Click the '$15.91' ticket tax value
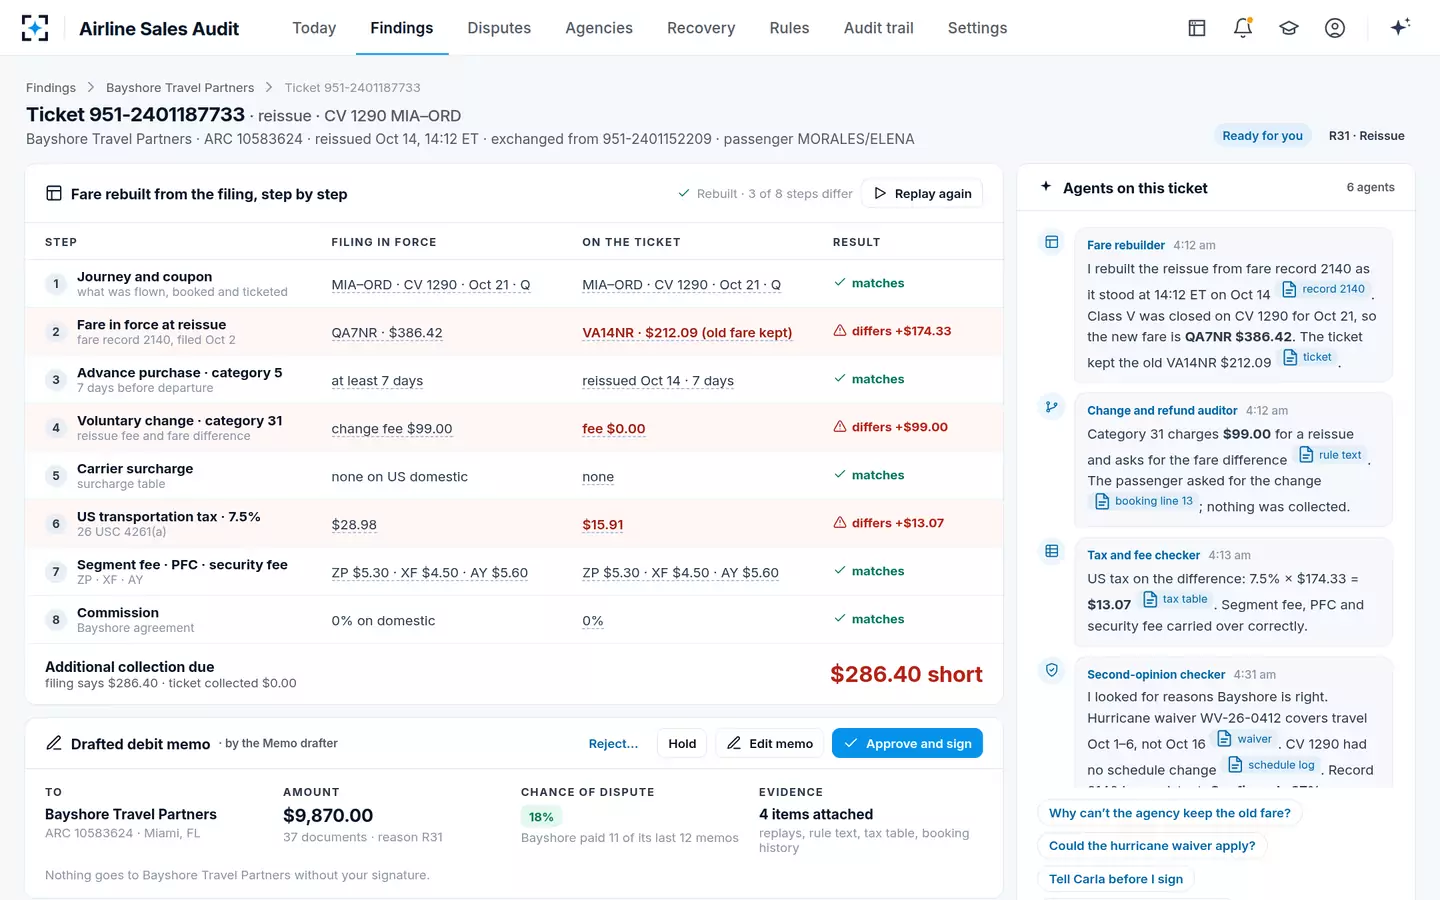The height and width of the screenshot is (900, 1440). point(603,525)
